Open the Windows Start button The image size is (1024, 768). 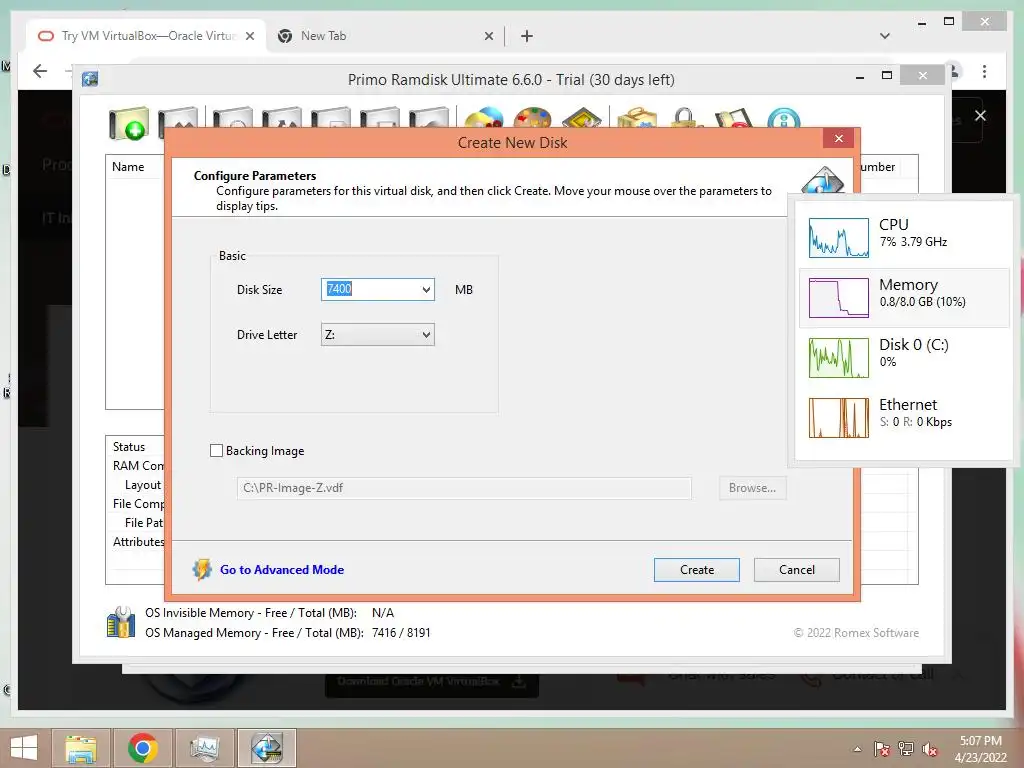[24, 748]
